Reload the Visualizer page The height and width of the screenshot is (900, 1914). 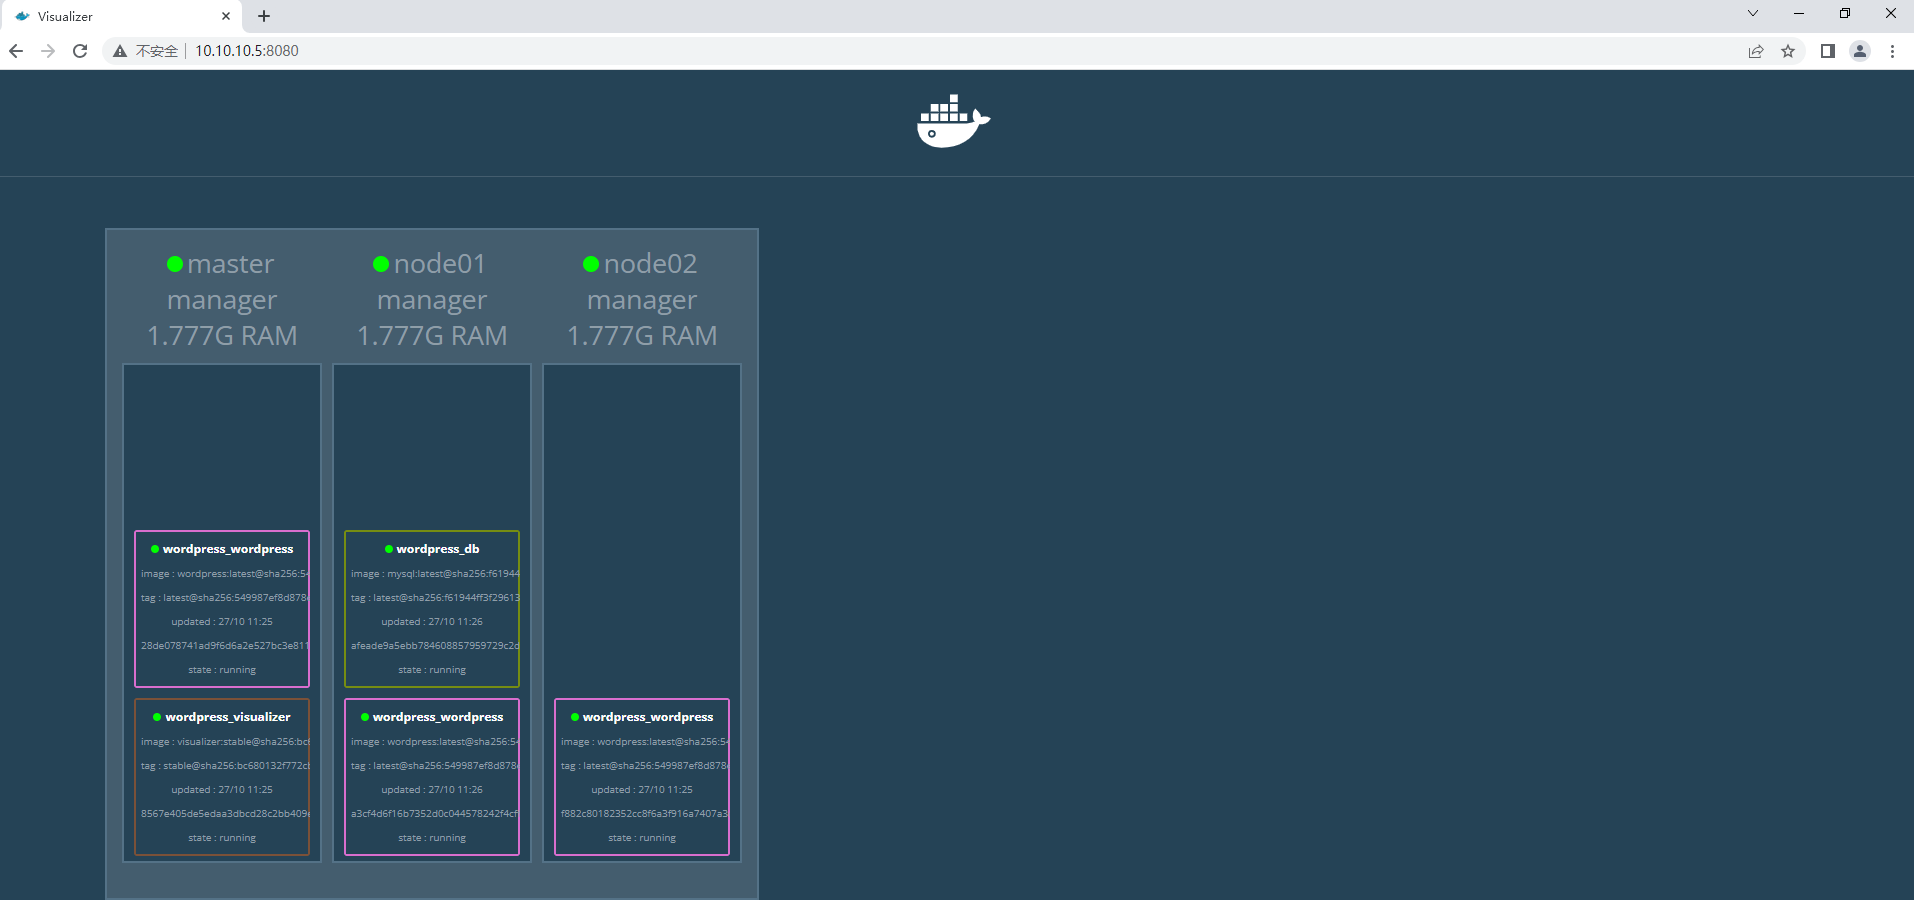click(80, 51)
